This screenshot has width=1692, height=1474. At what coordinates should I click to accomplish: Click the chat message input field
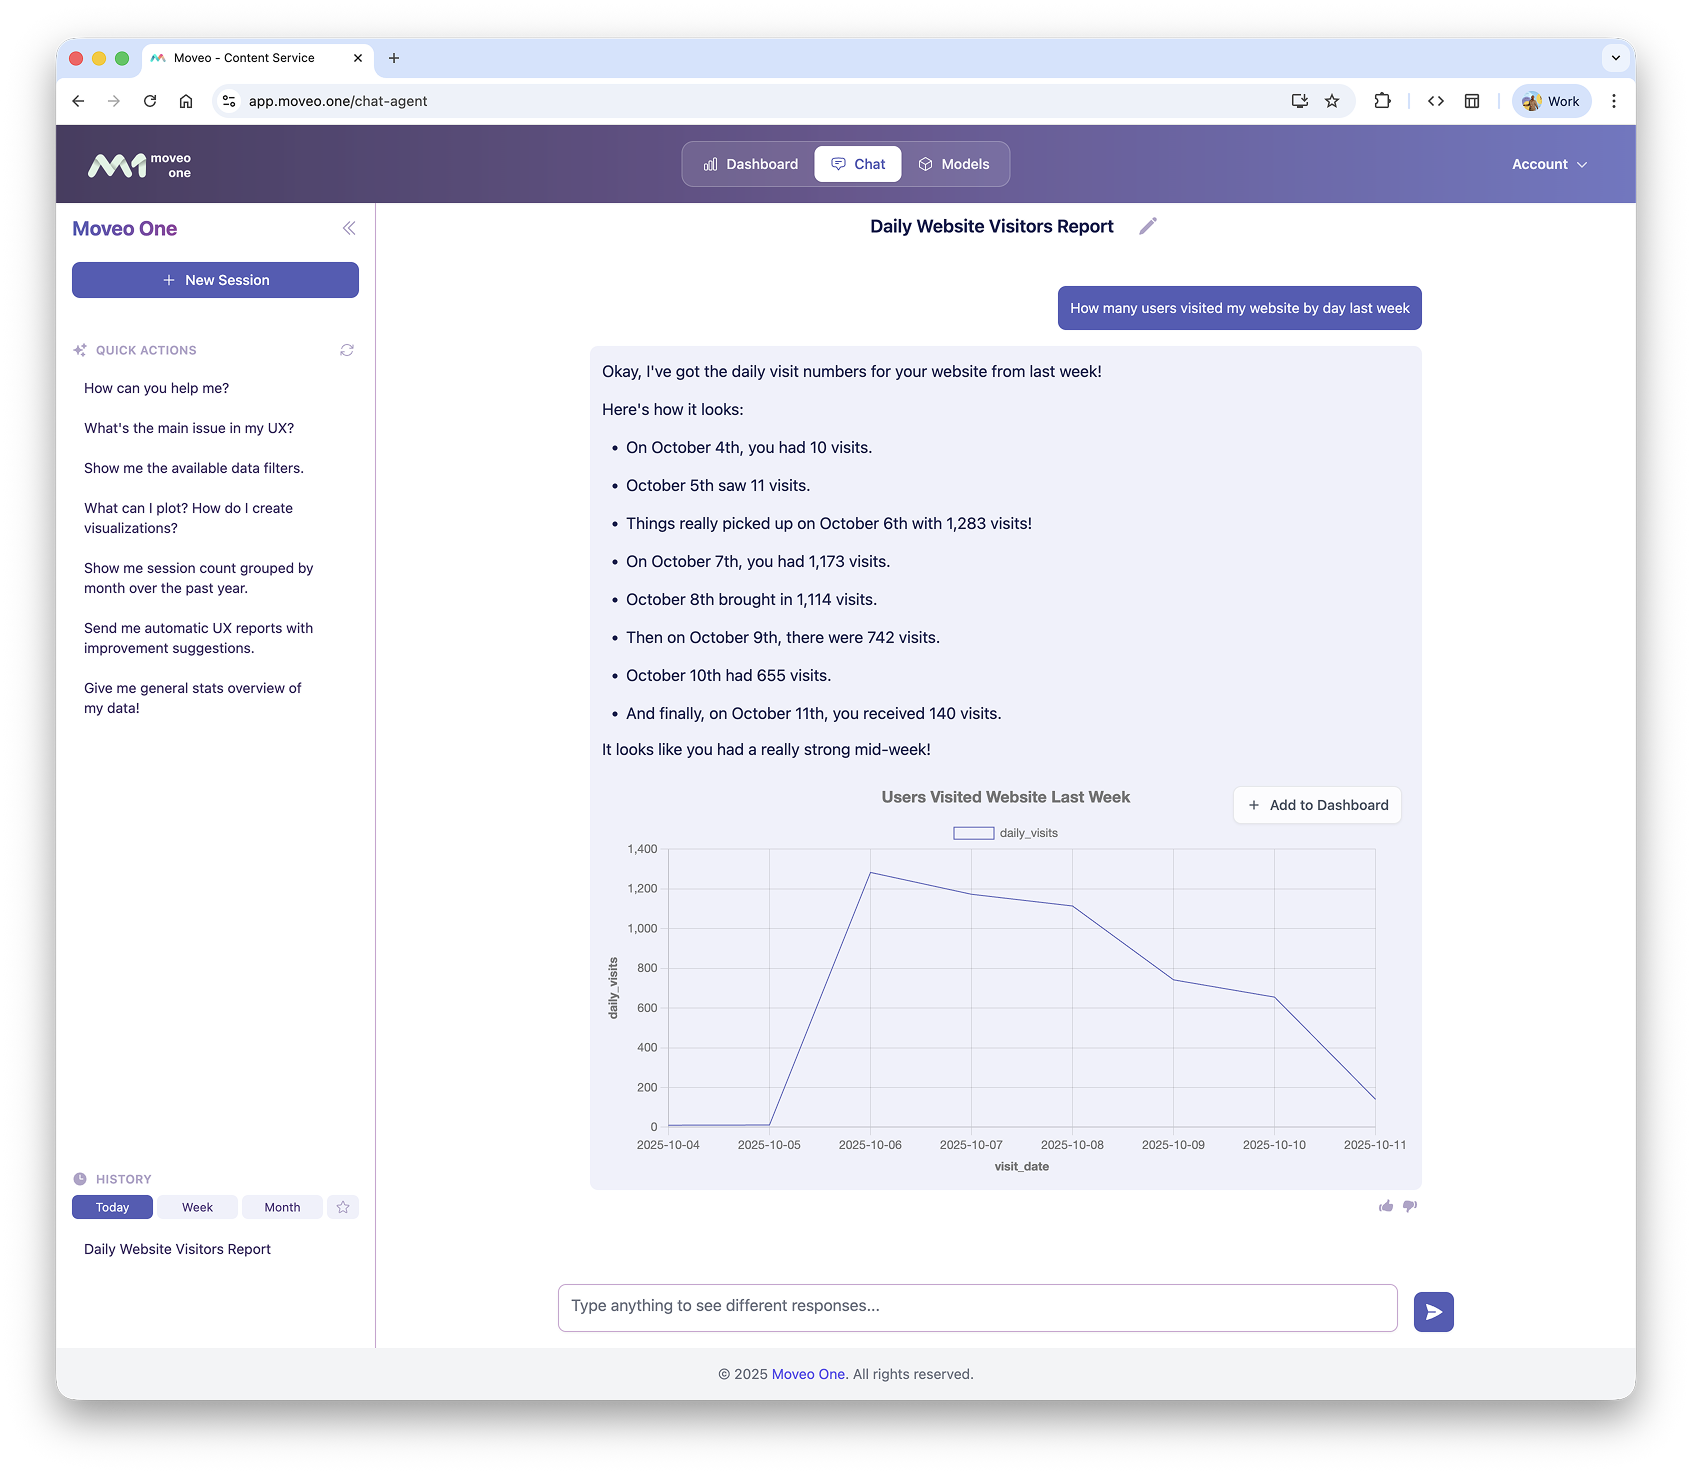pyautogui.click(x=978, y=1306)
